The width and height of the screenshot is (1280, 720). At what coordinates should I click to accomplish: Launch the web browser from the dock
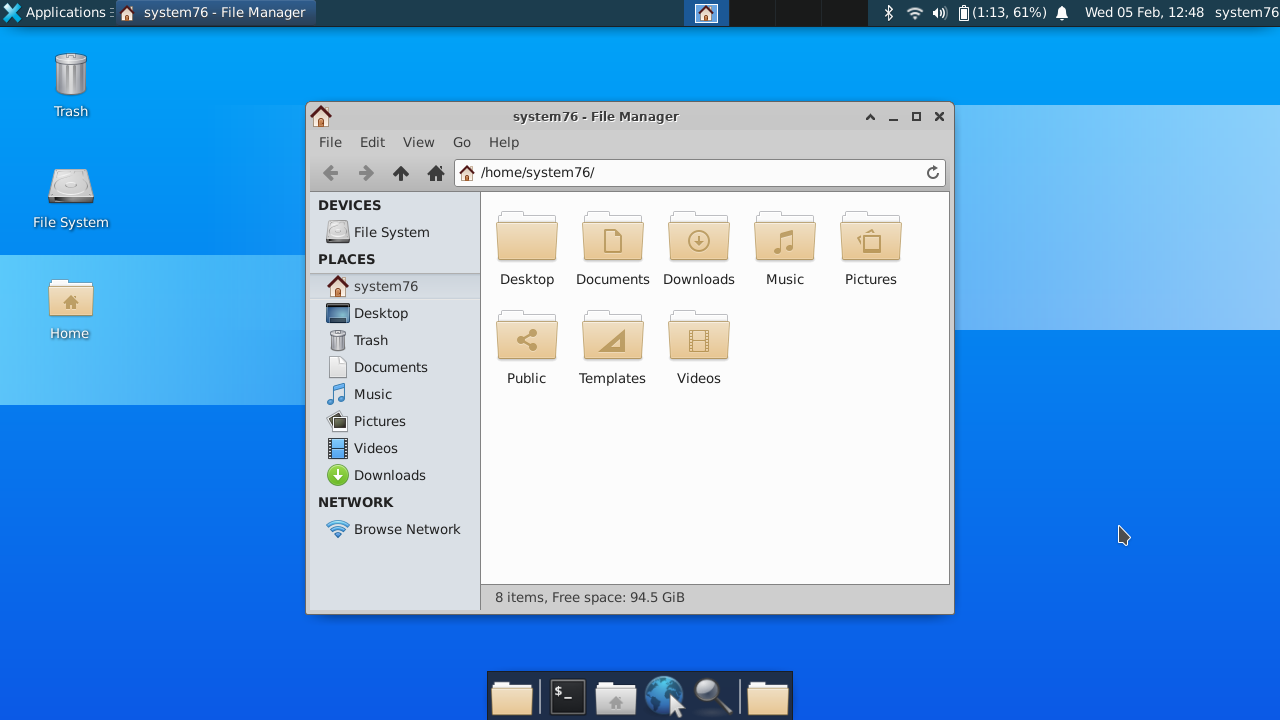click(x=663, y=695)
